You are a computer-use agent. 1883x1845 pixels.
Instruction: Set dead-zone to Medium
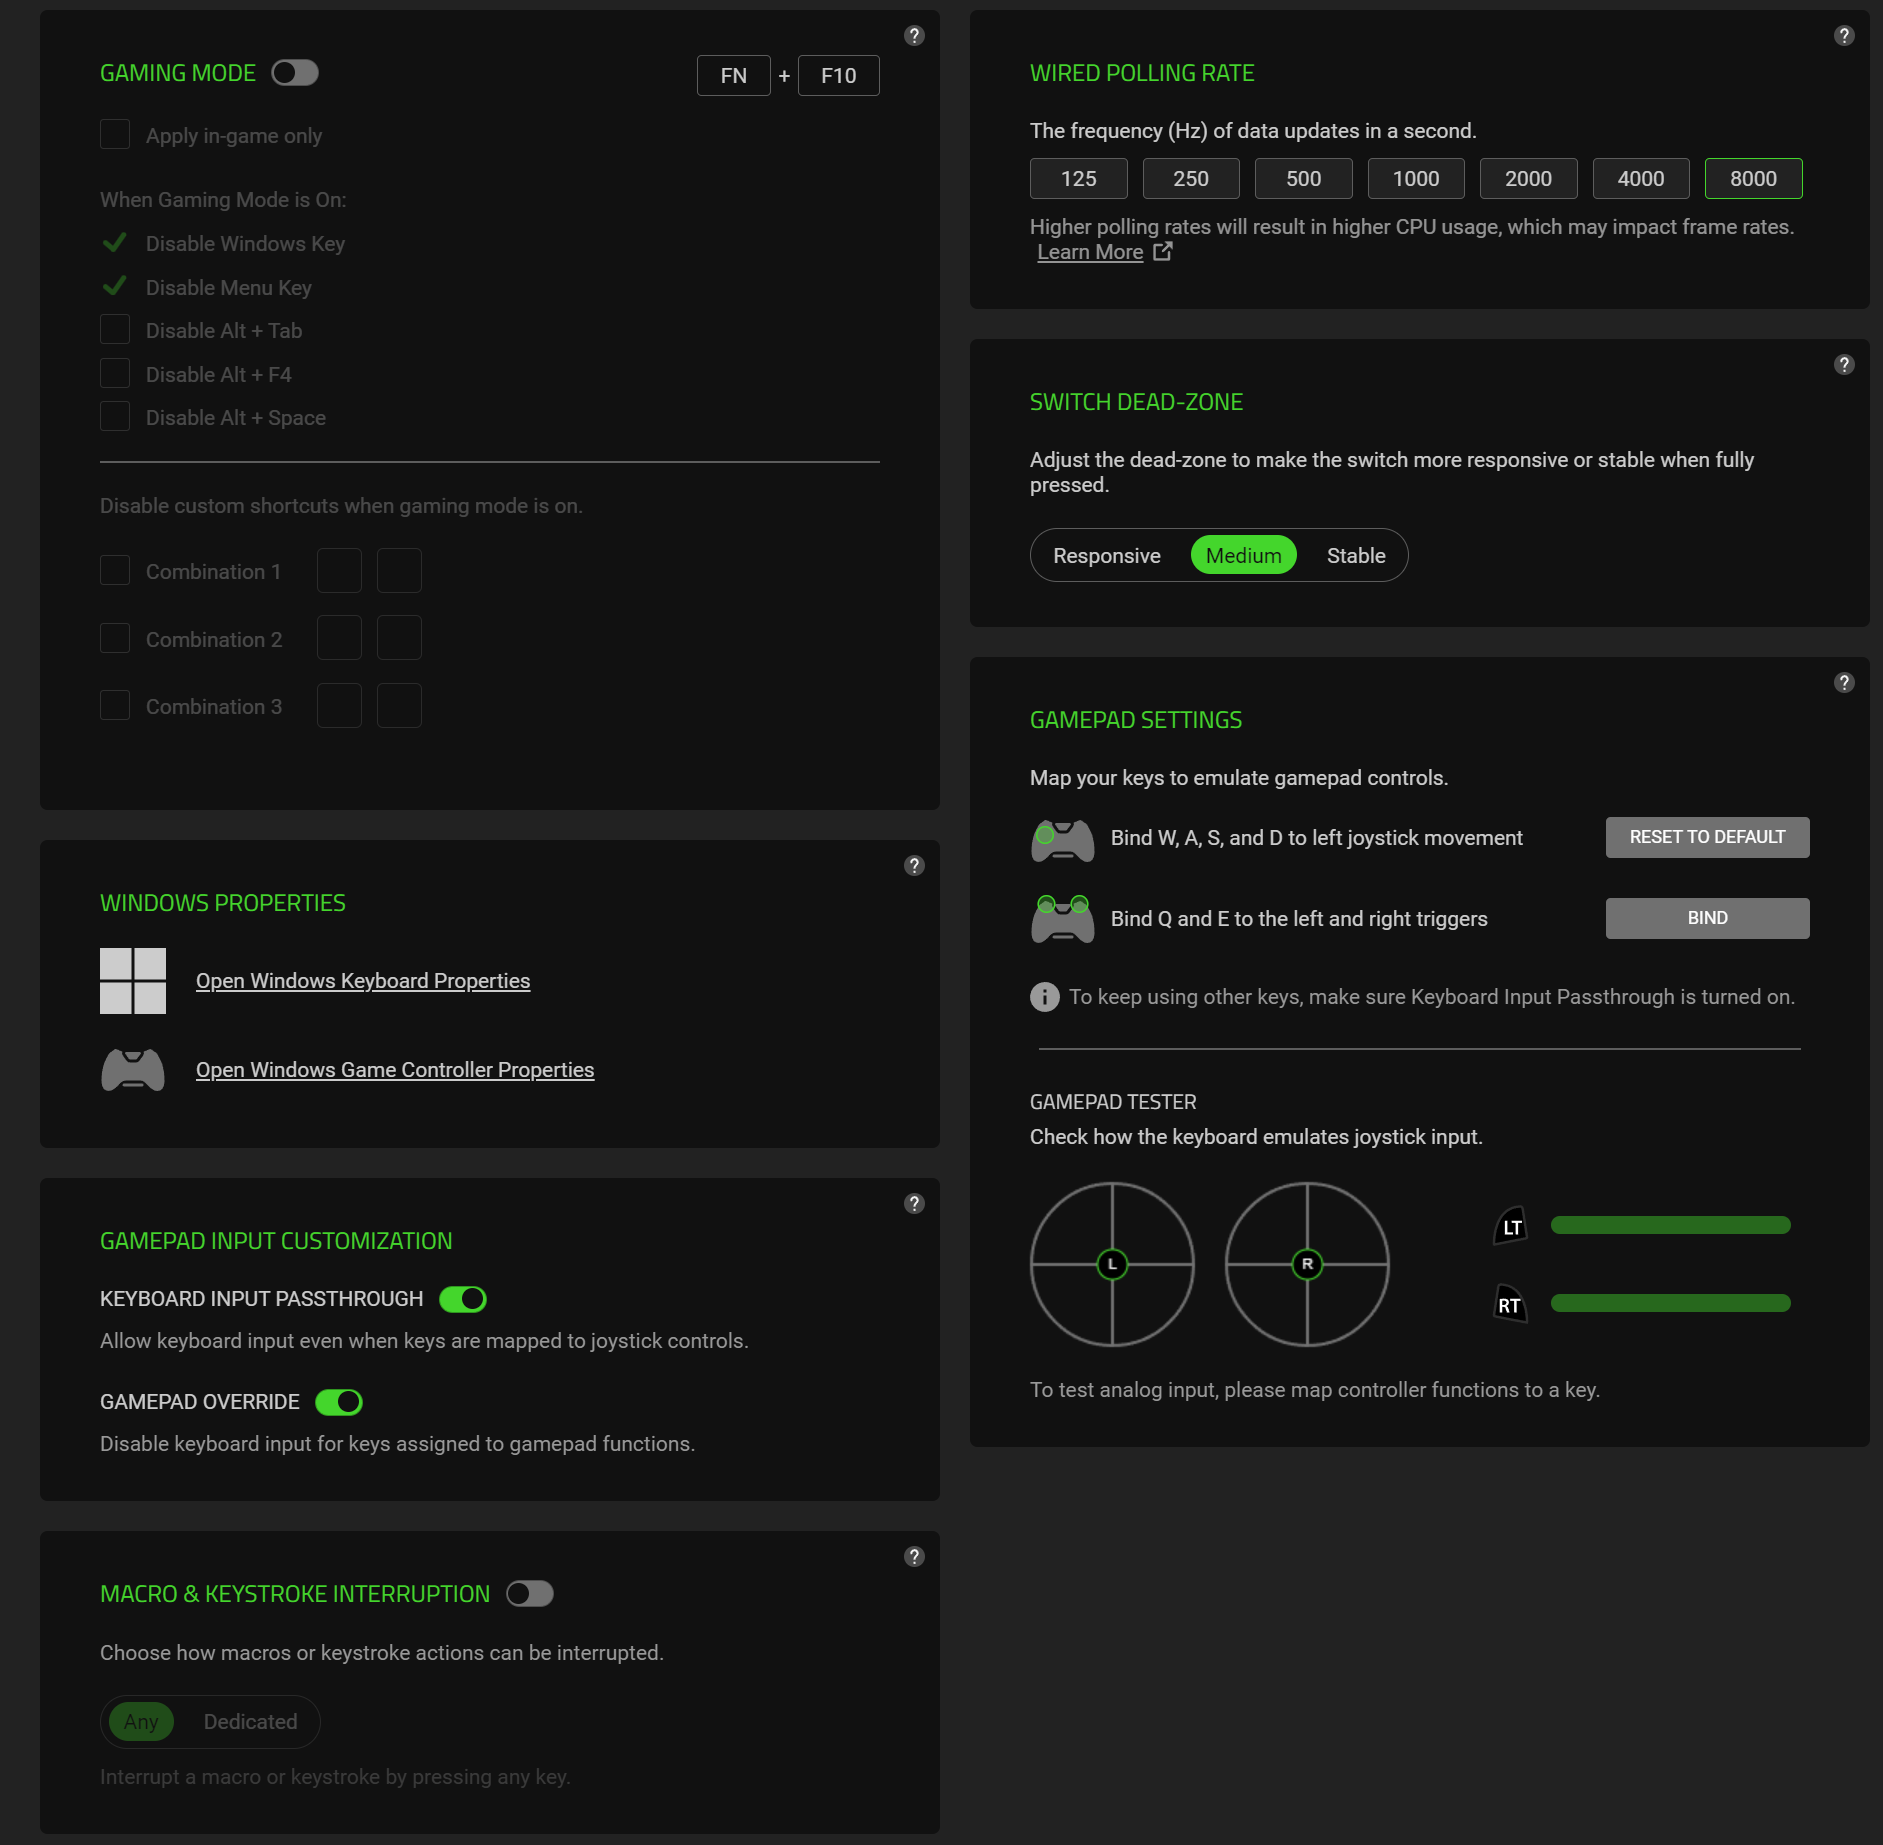(1244, 556)
